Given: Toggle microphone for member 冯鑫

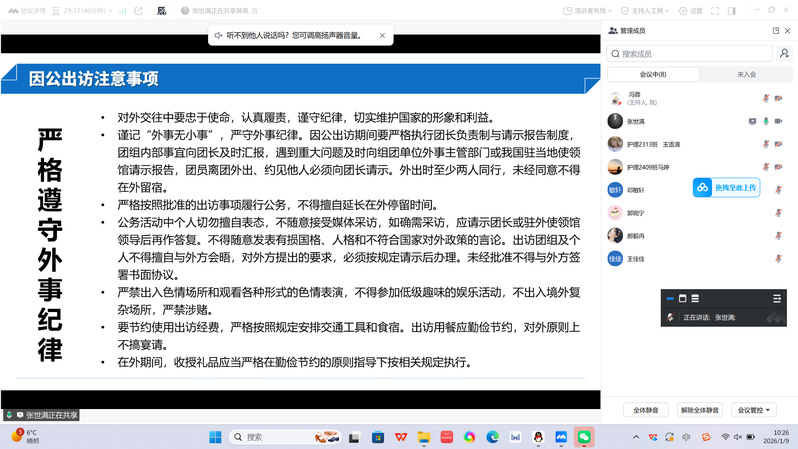Looking at the screenshot, I should coord(766,98).
